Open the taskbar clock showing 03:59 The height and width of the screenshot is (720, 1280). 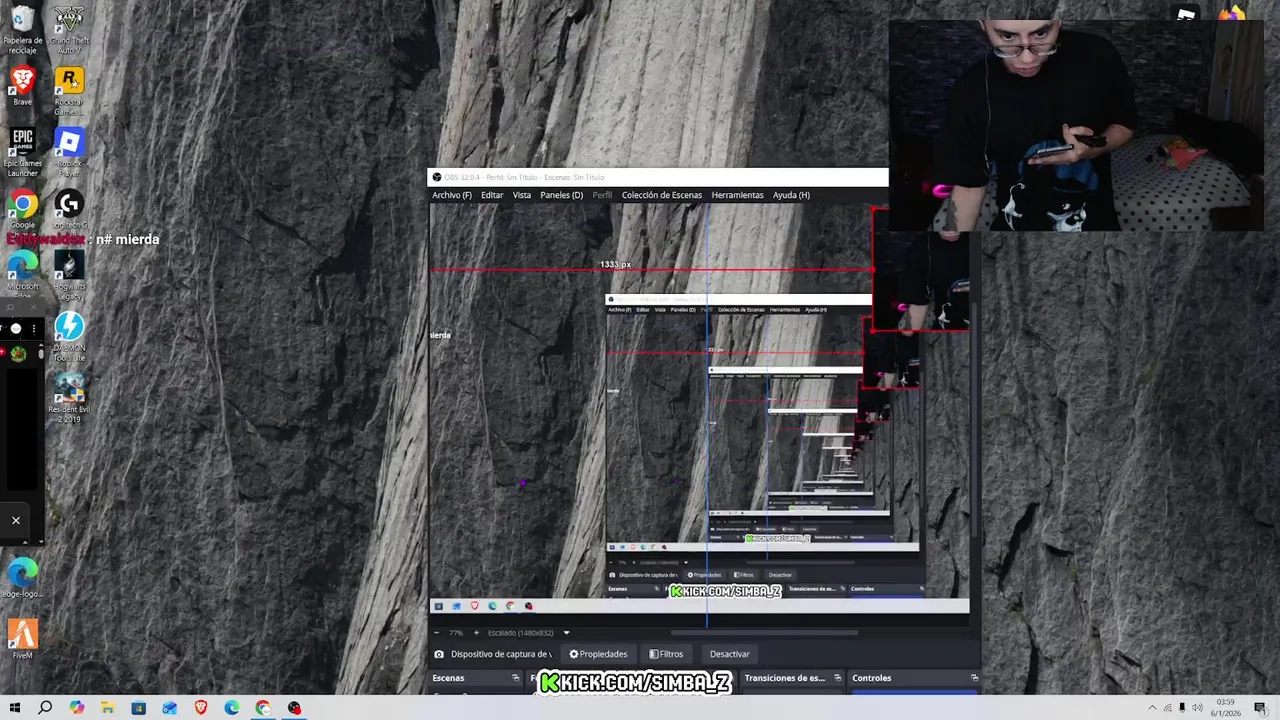tap(1225, 708)
